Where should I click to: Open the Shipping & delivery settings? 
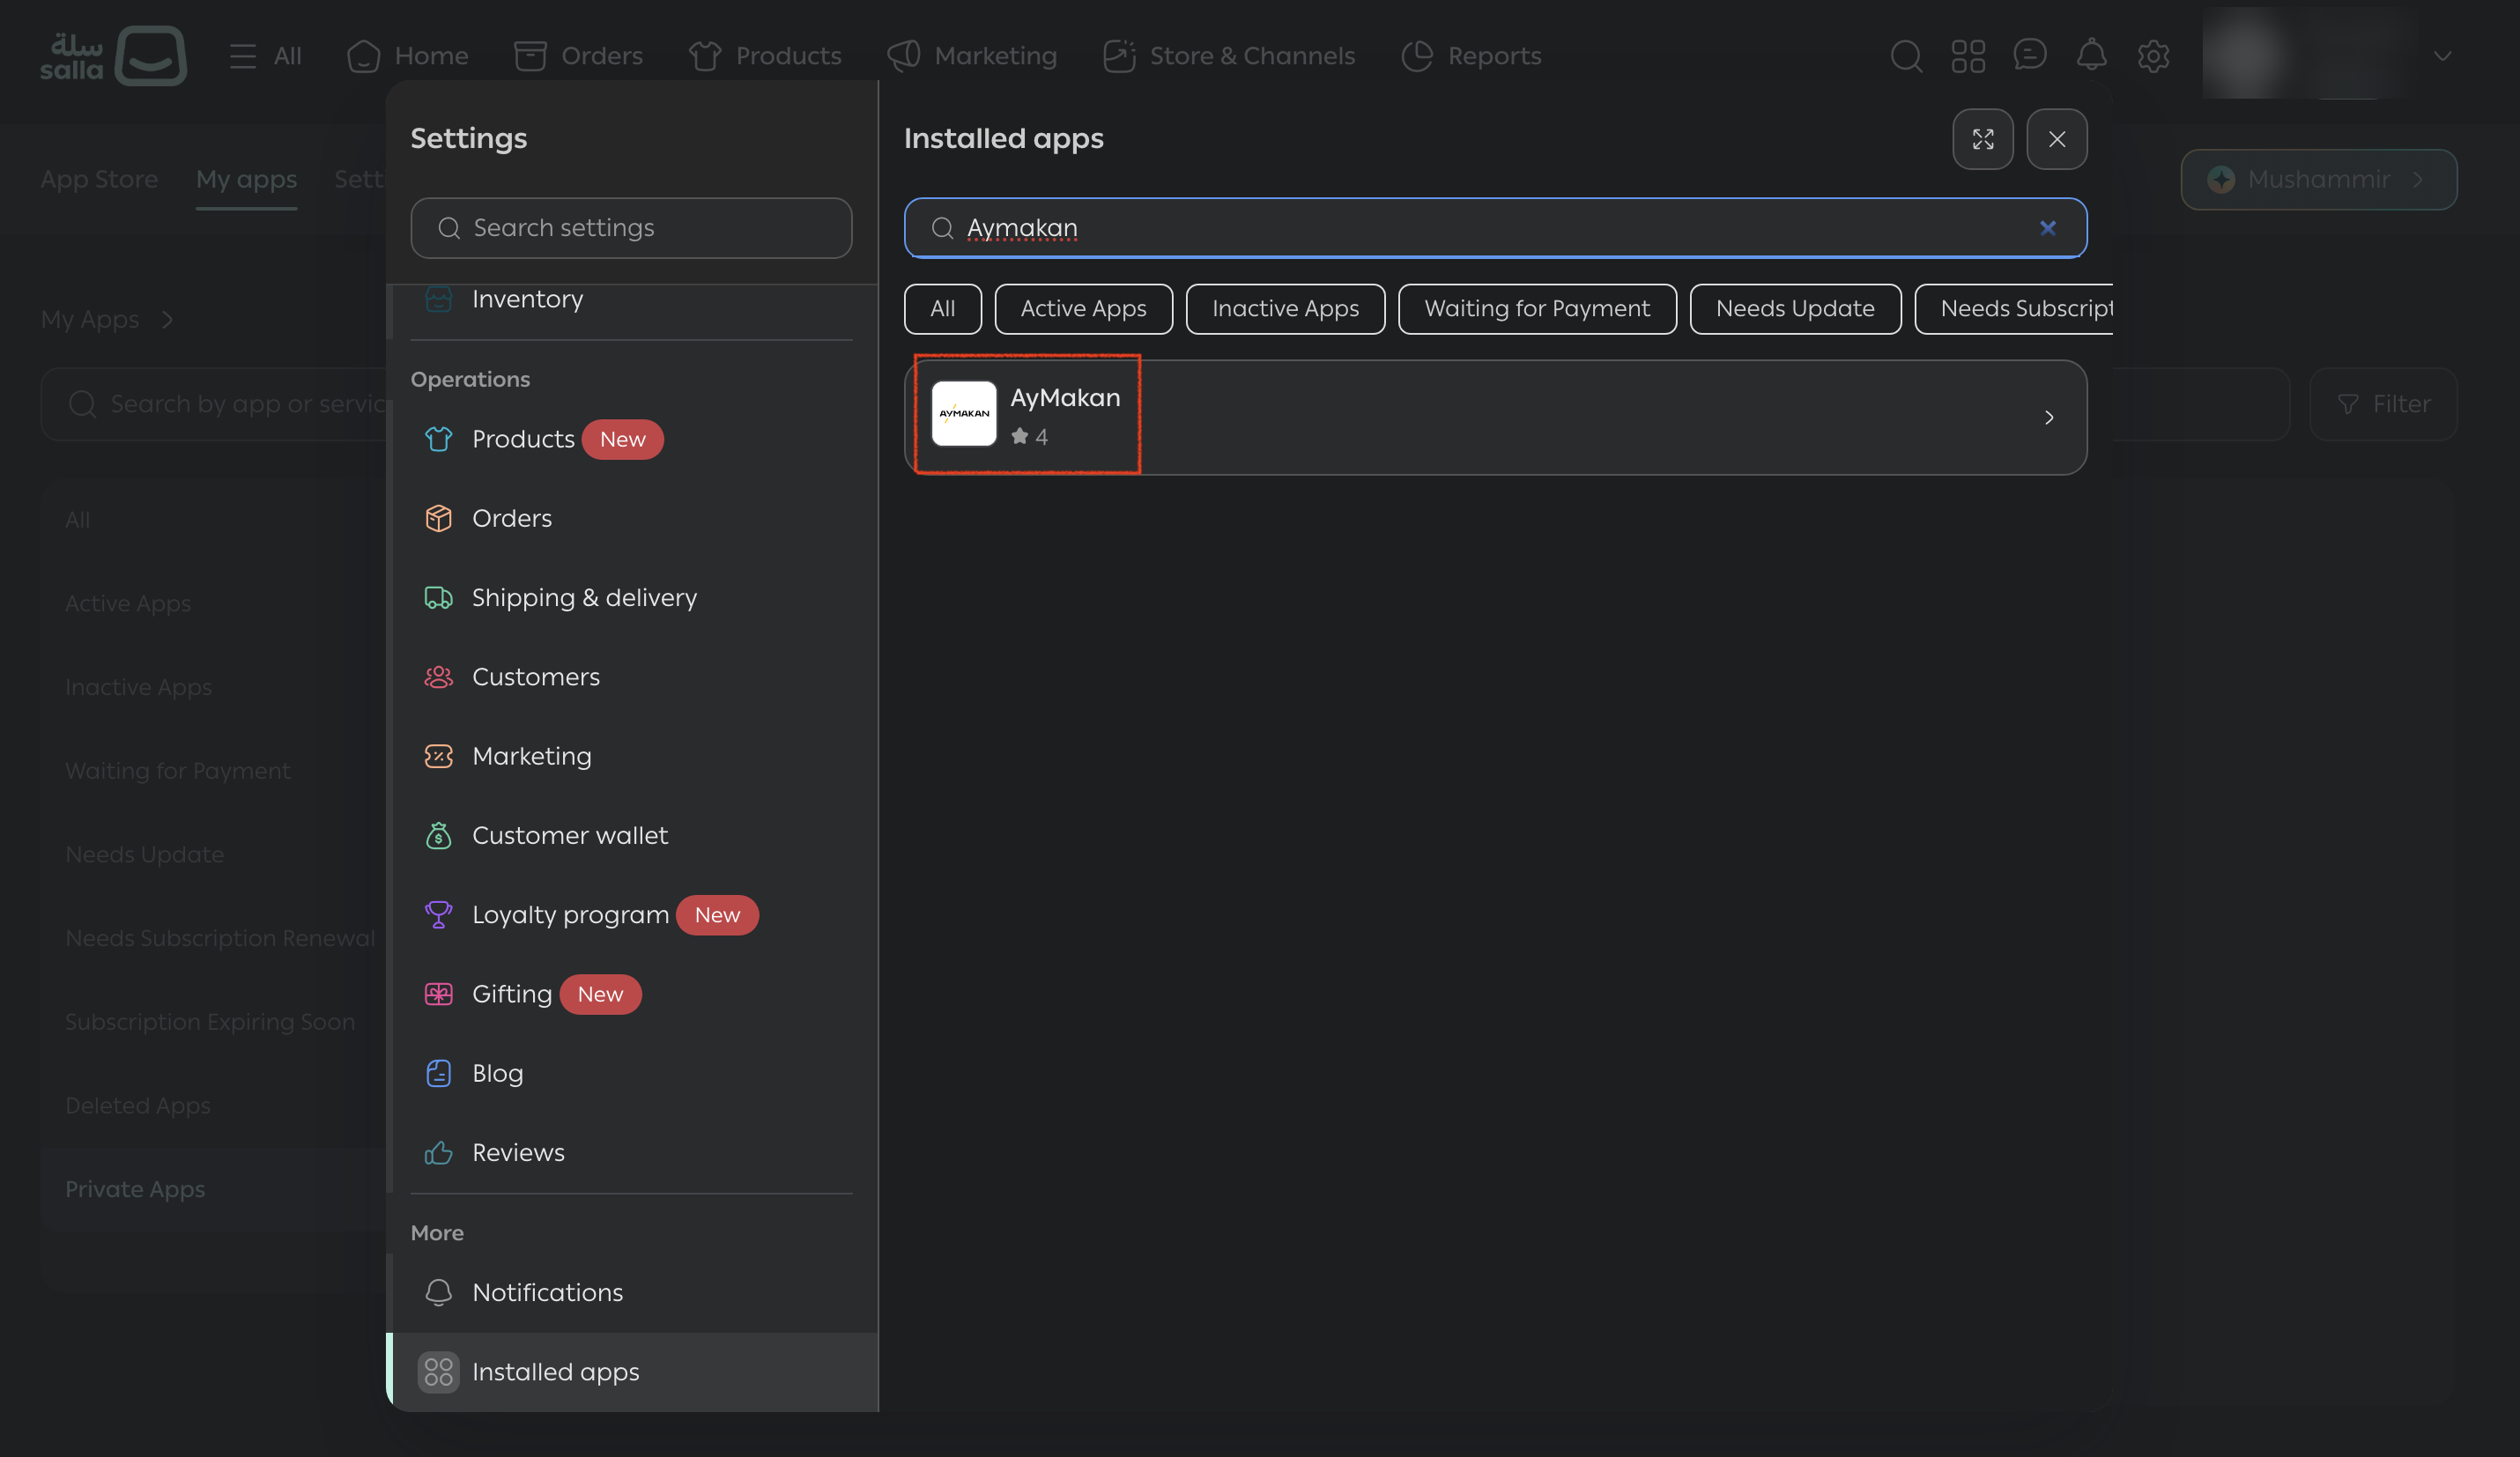(x=584, y=598)
